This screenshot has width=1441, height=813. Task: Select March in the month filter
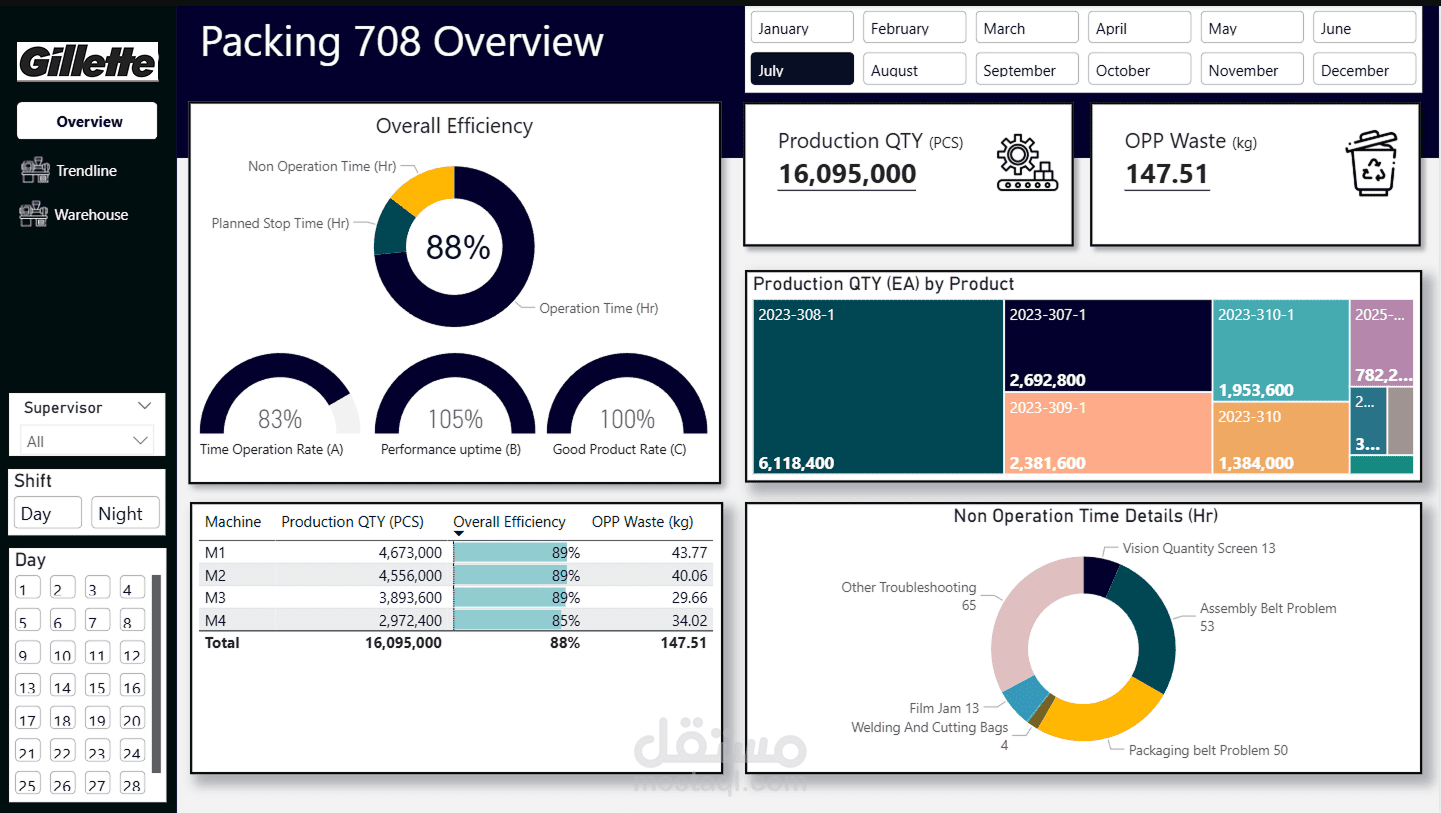[1026, 27]
